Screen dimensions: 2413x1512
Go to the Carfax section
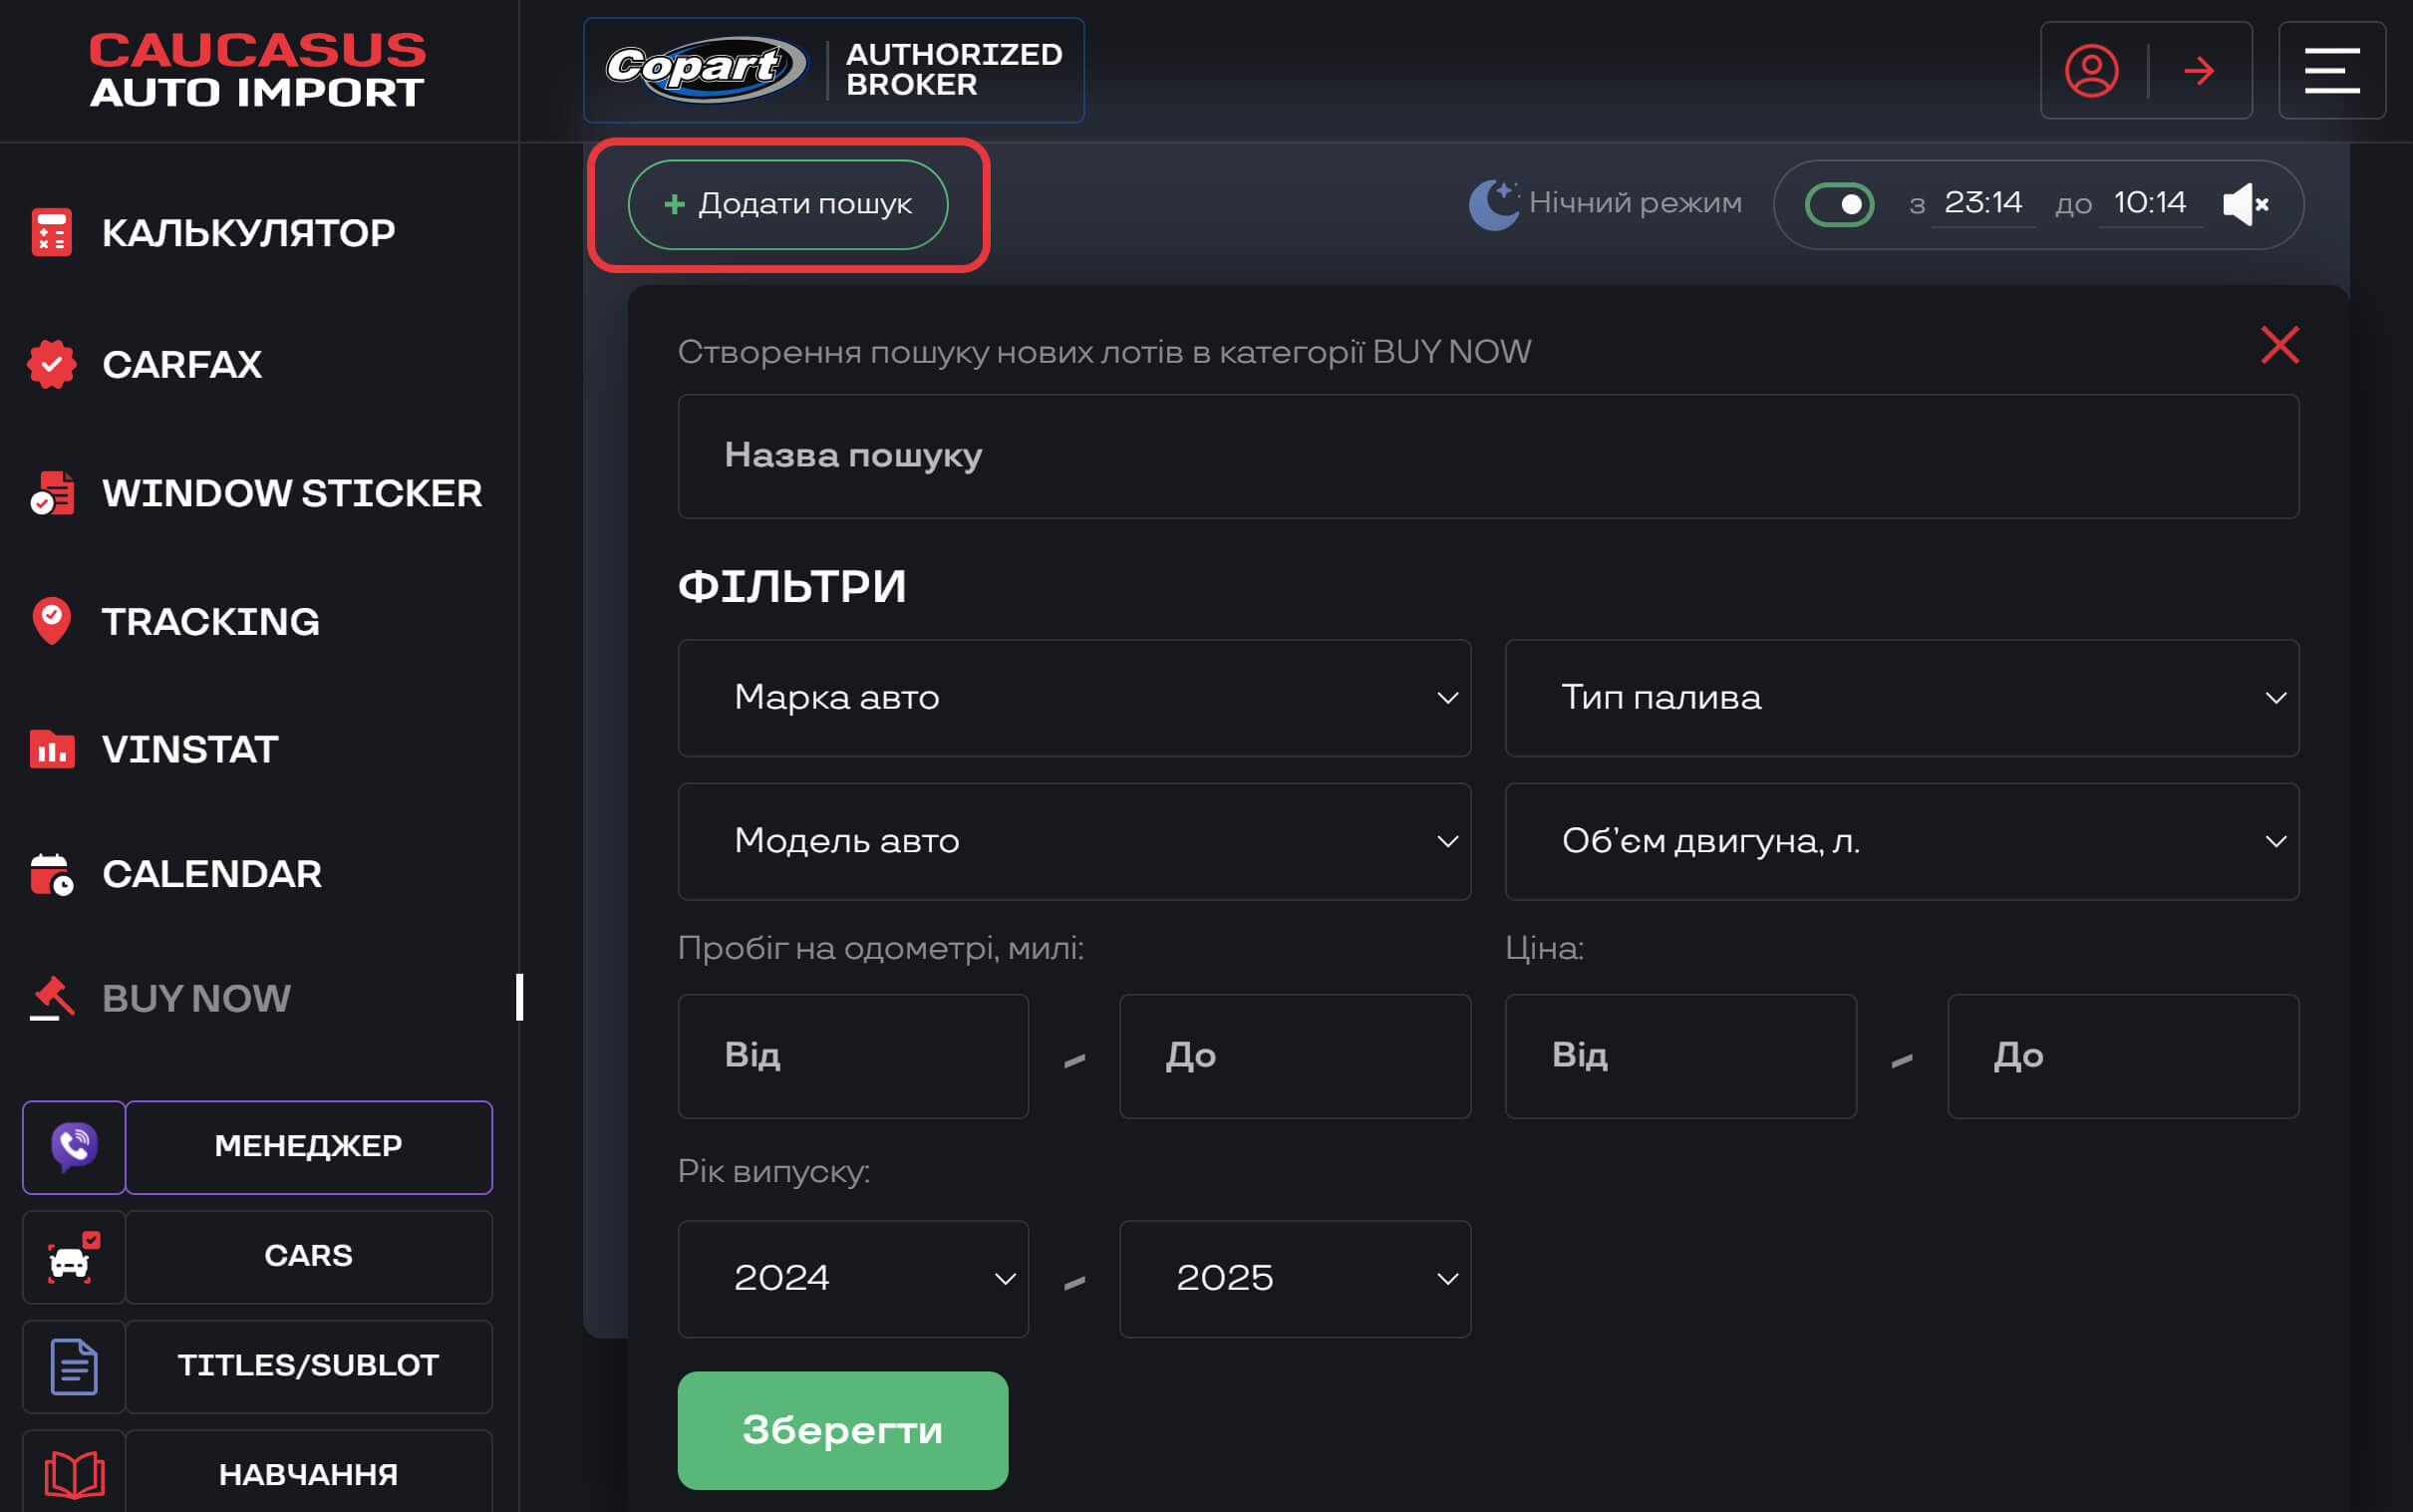point(181,365)
